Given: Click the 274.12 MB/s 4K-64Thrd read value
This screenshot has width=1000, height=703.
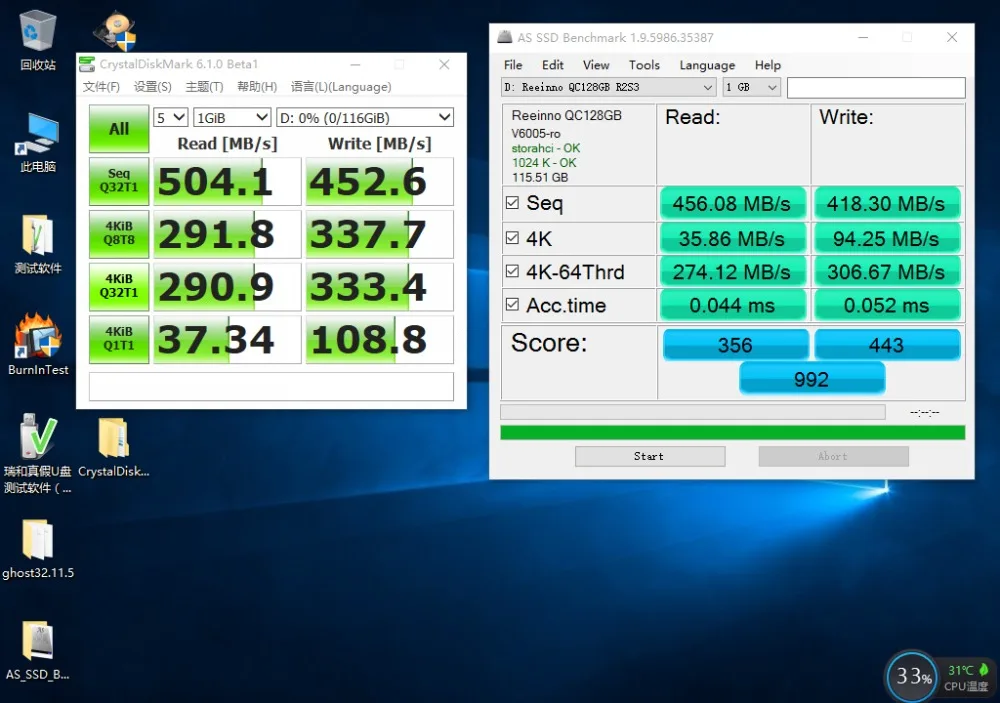Looking at the screenshot, I should pos(732,272).
